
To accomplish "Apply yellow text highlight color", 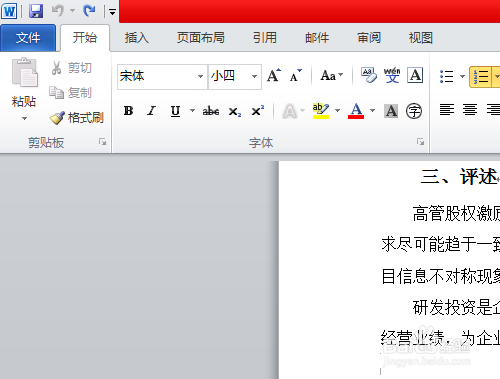I will pyautogui.click(x=321, y=111).
